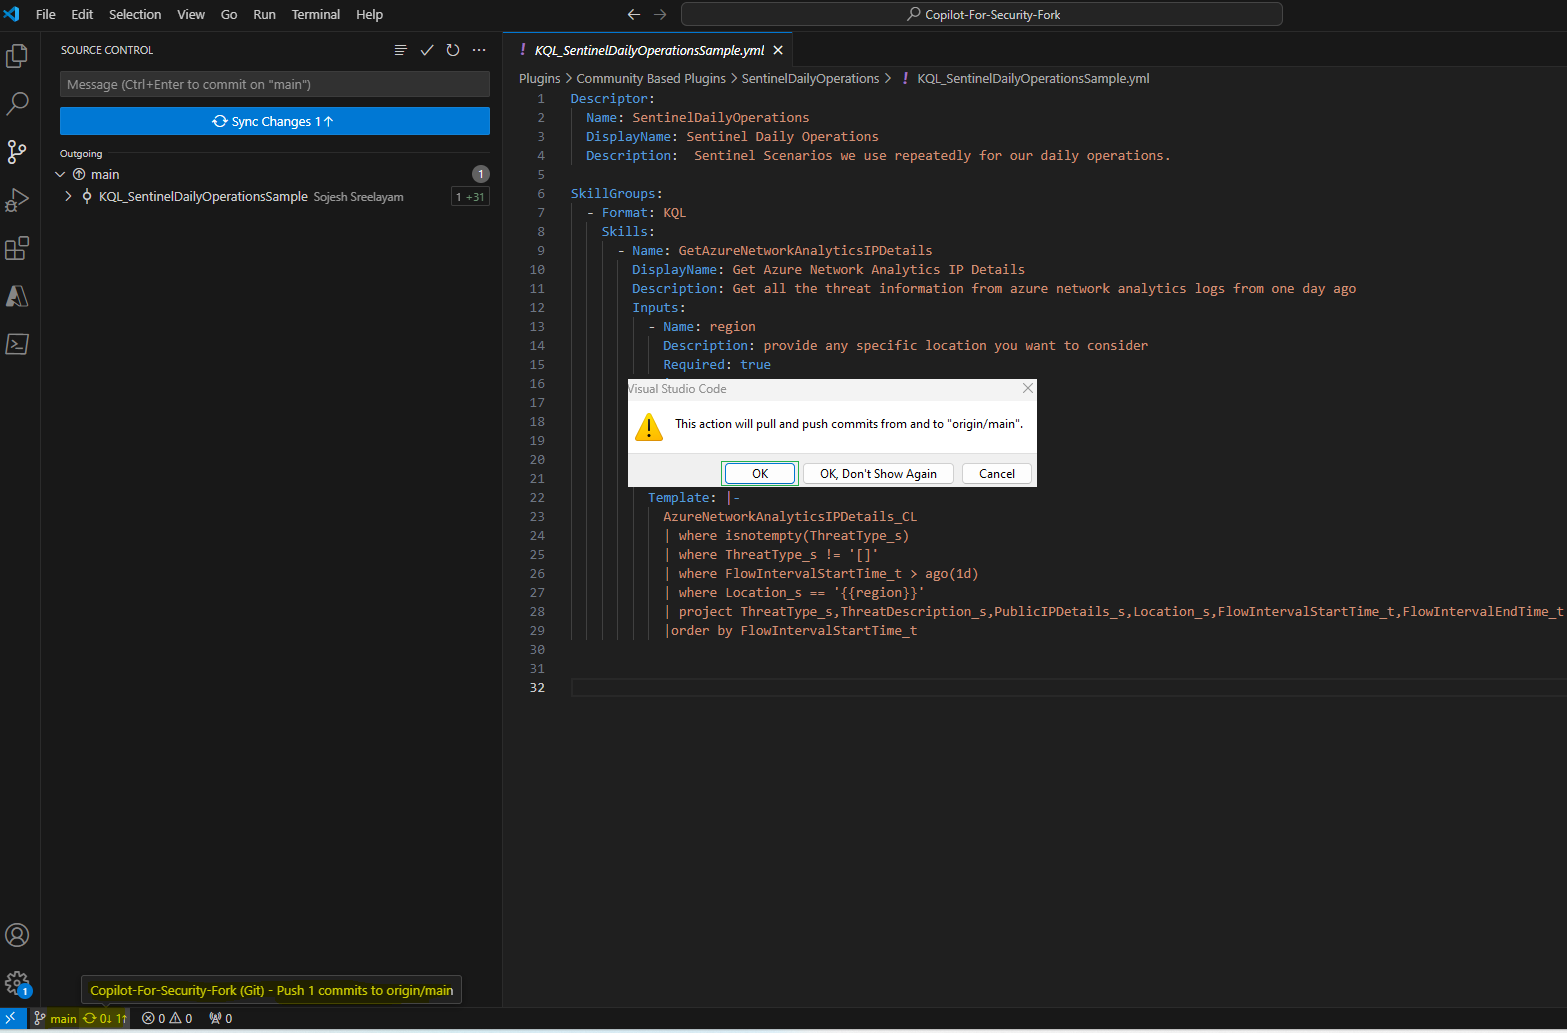Open Run and Debug view
The width and height of the screenshot is (1567, 1033).
click(x=17, y=200)
